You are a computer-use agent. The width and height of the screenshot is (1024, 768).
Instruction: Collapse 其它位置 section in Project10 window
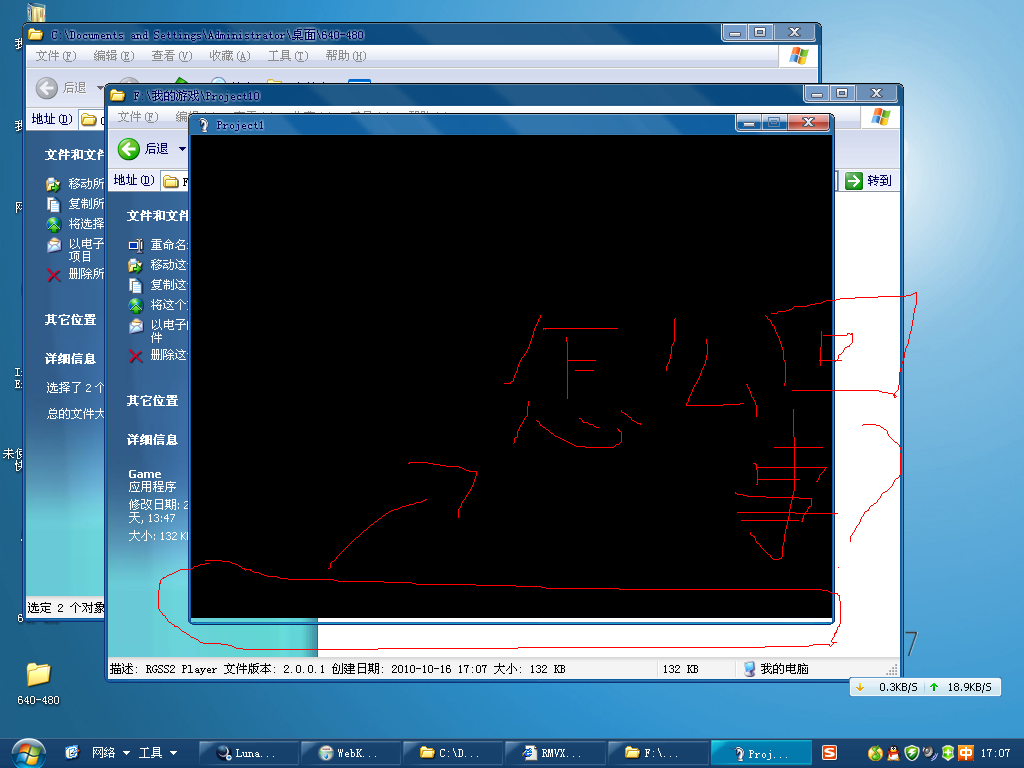(152, 401)
